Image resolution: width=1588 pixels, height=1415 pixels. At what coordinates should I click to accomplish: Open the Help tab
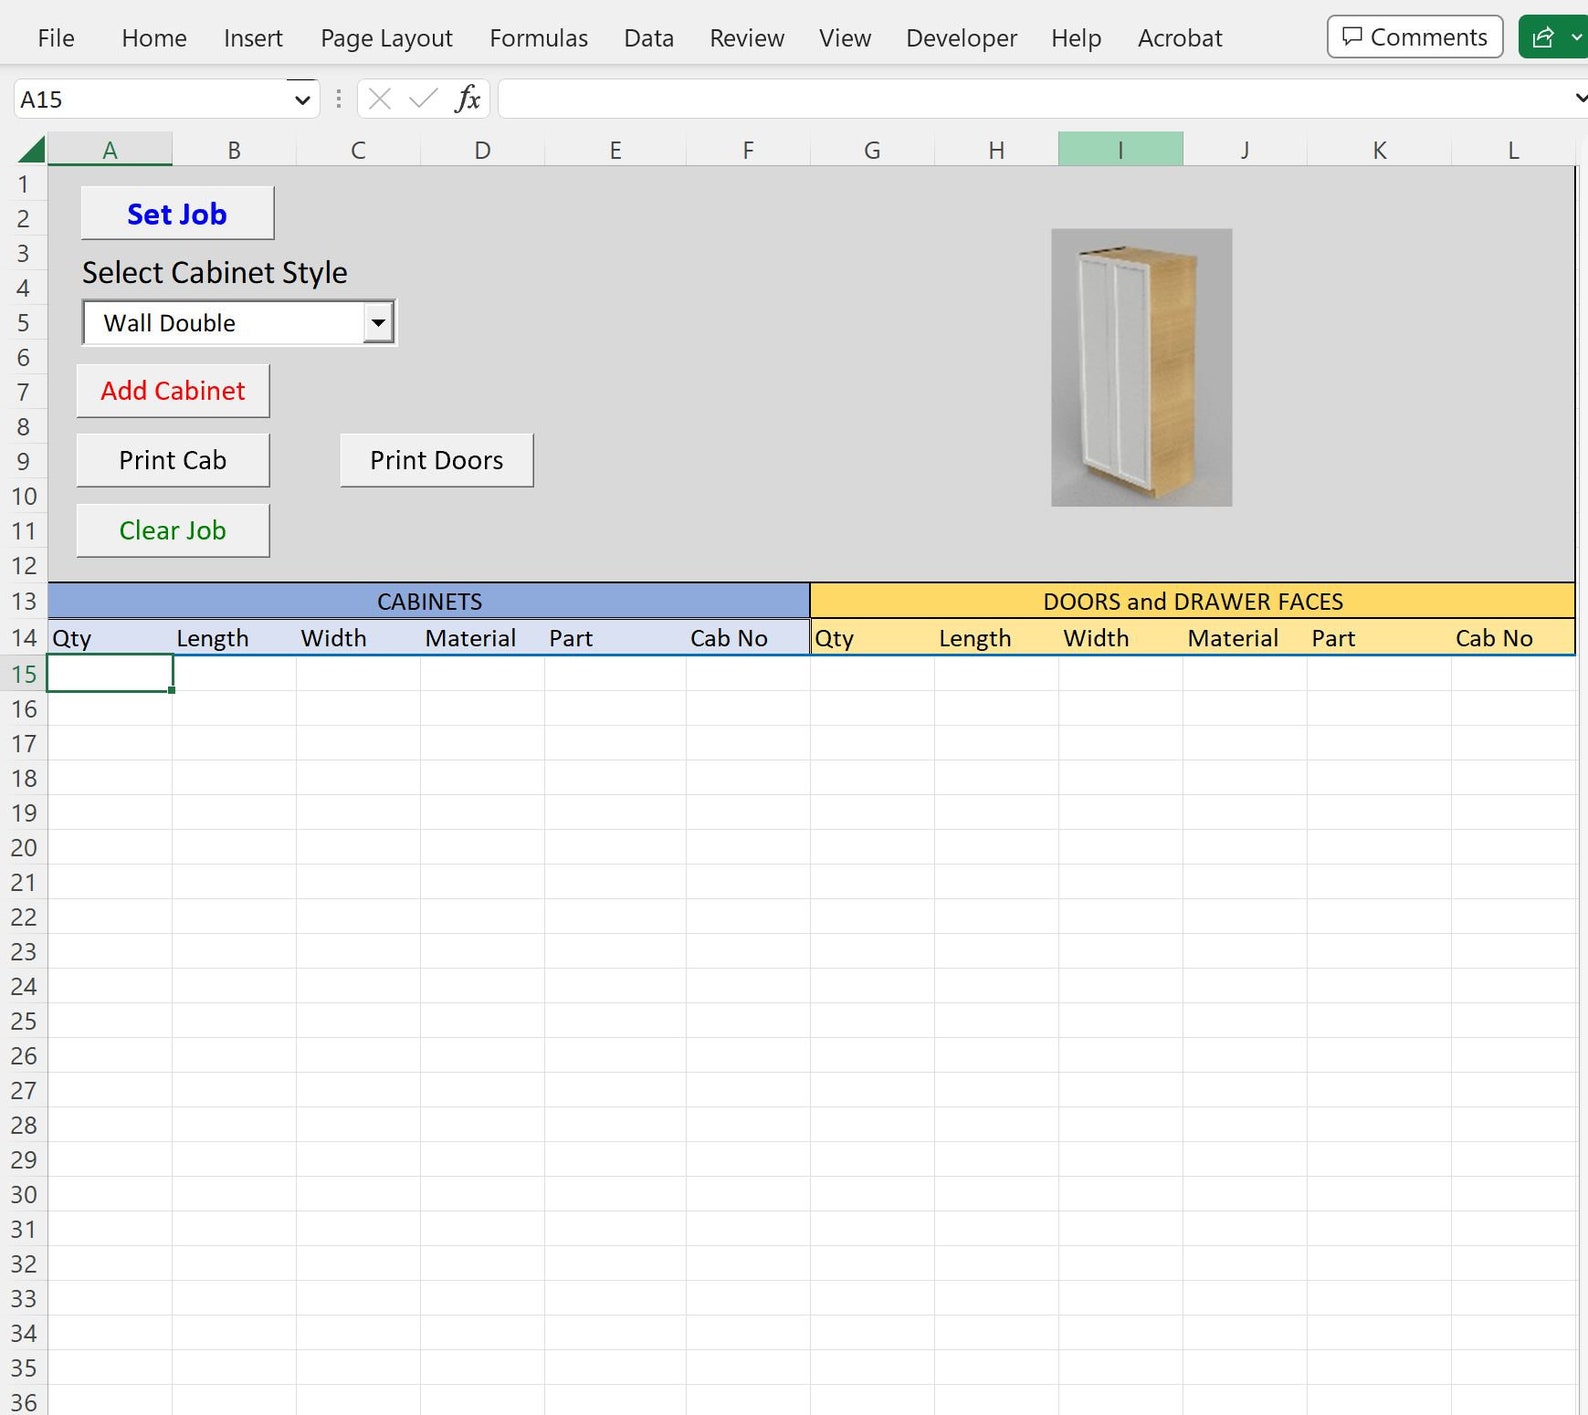pos(1076,38)
